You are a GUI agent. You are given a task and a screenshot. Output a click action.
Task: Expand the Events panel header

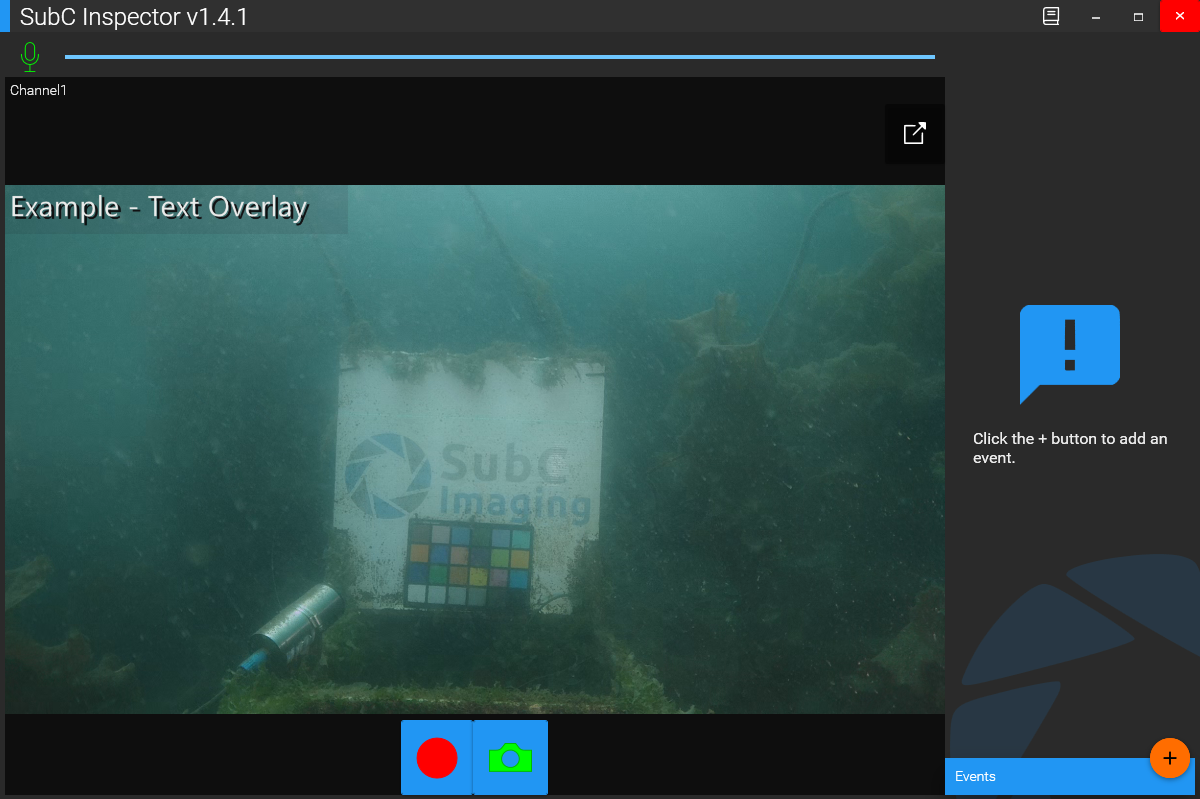coord(1040,777)
